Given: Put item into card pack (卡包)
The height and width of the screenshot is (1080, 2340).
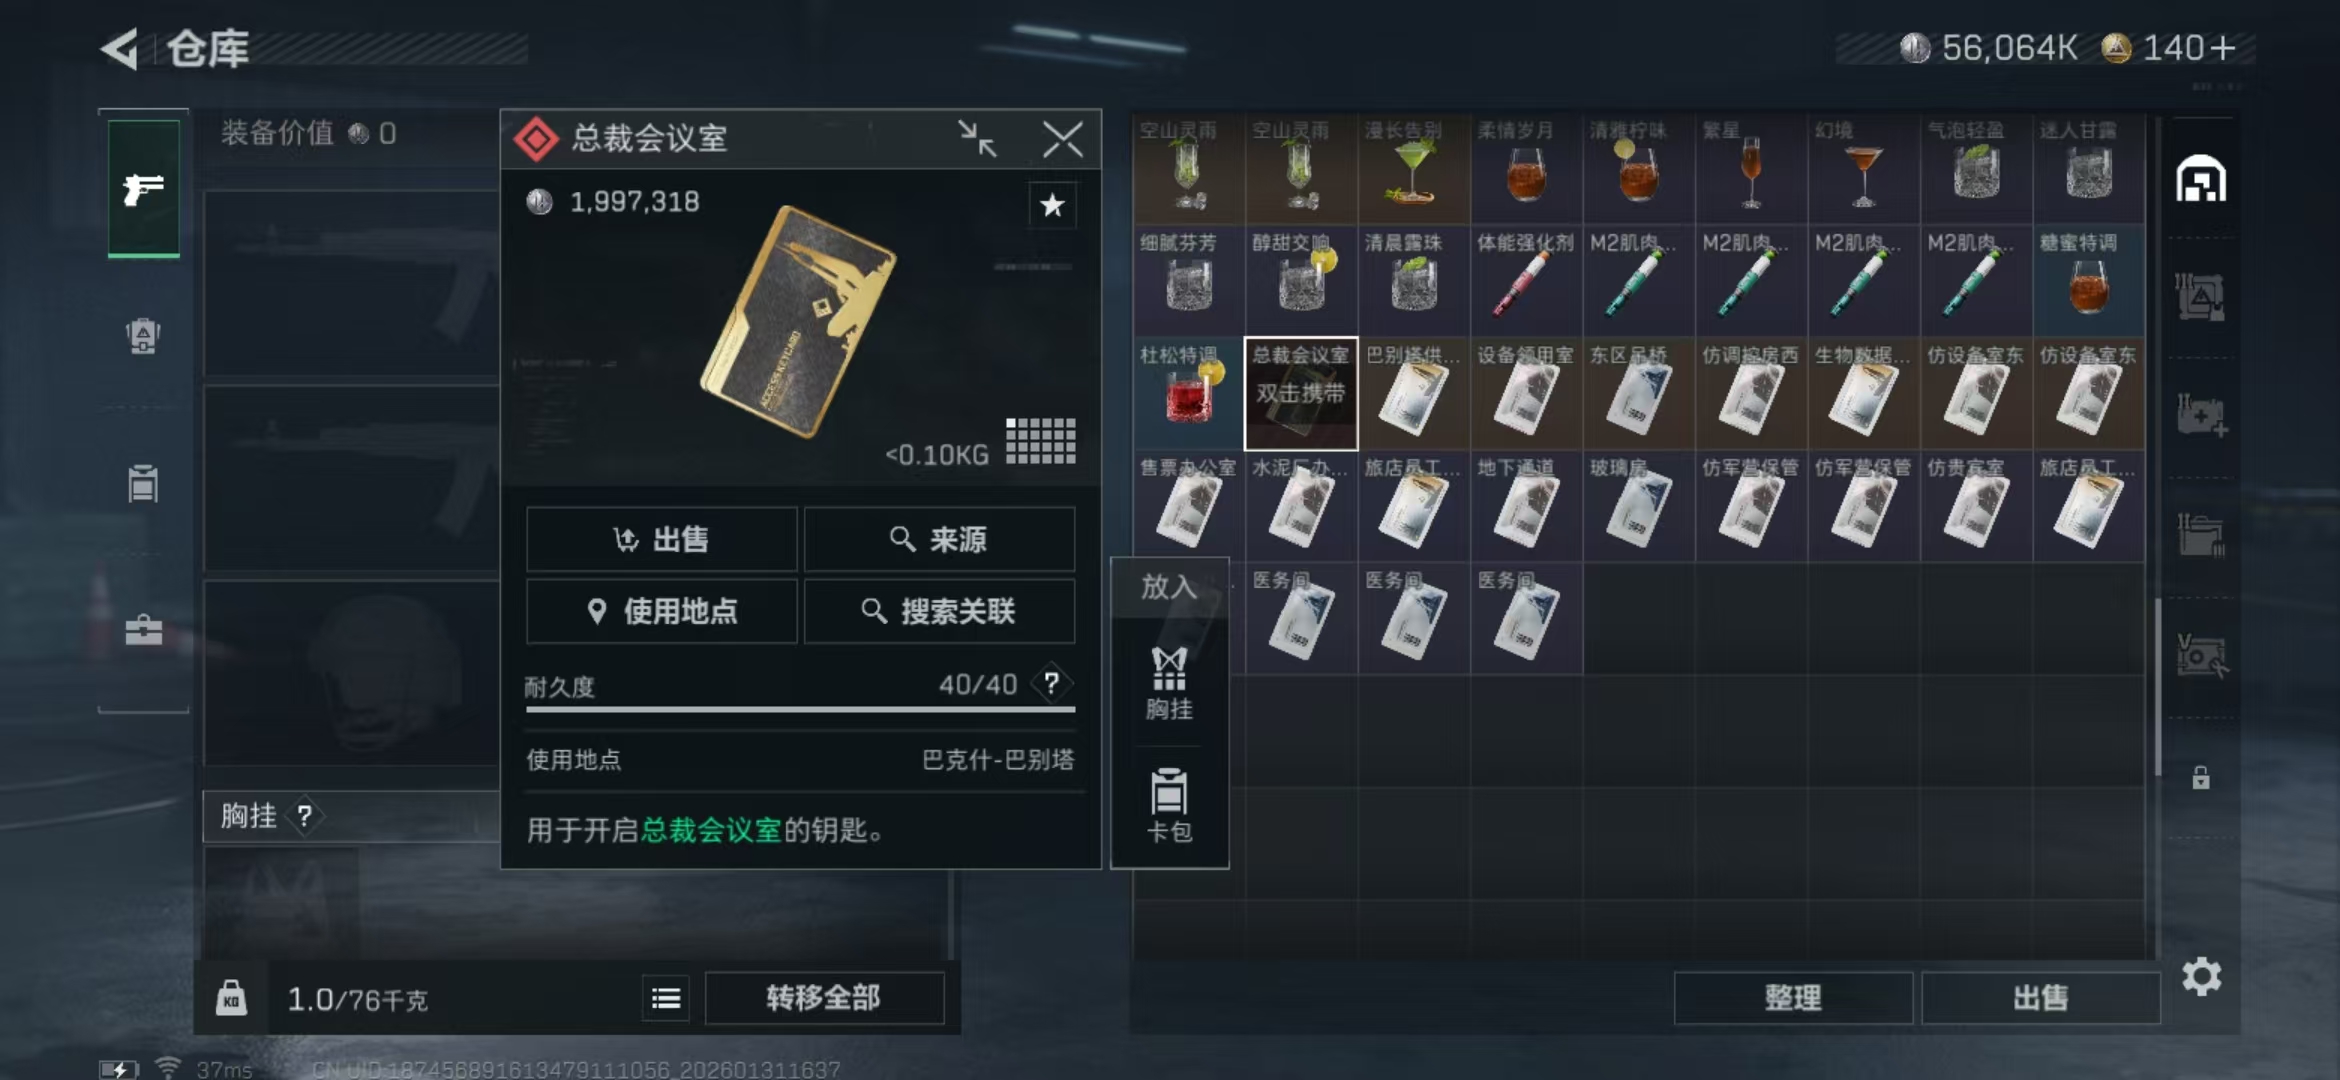Looking at the screenshot, I should coord(1169,806).
